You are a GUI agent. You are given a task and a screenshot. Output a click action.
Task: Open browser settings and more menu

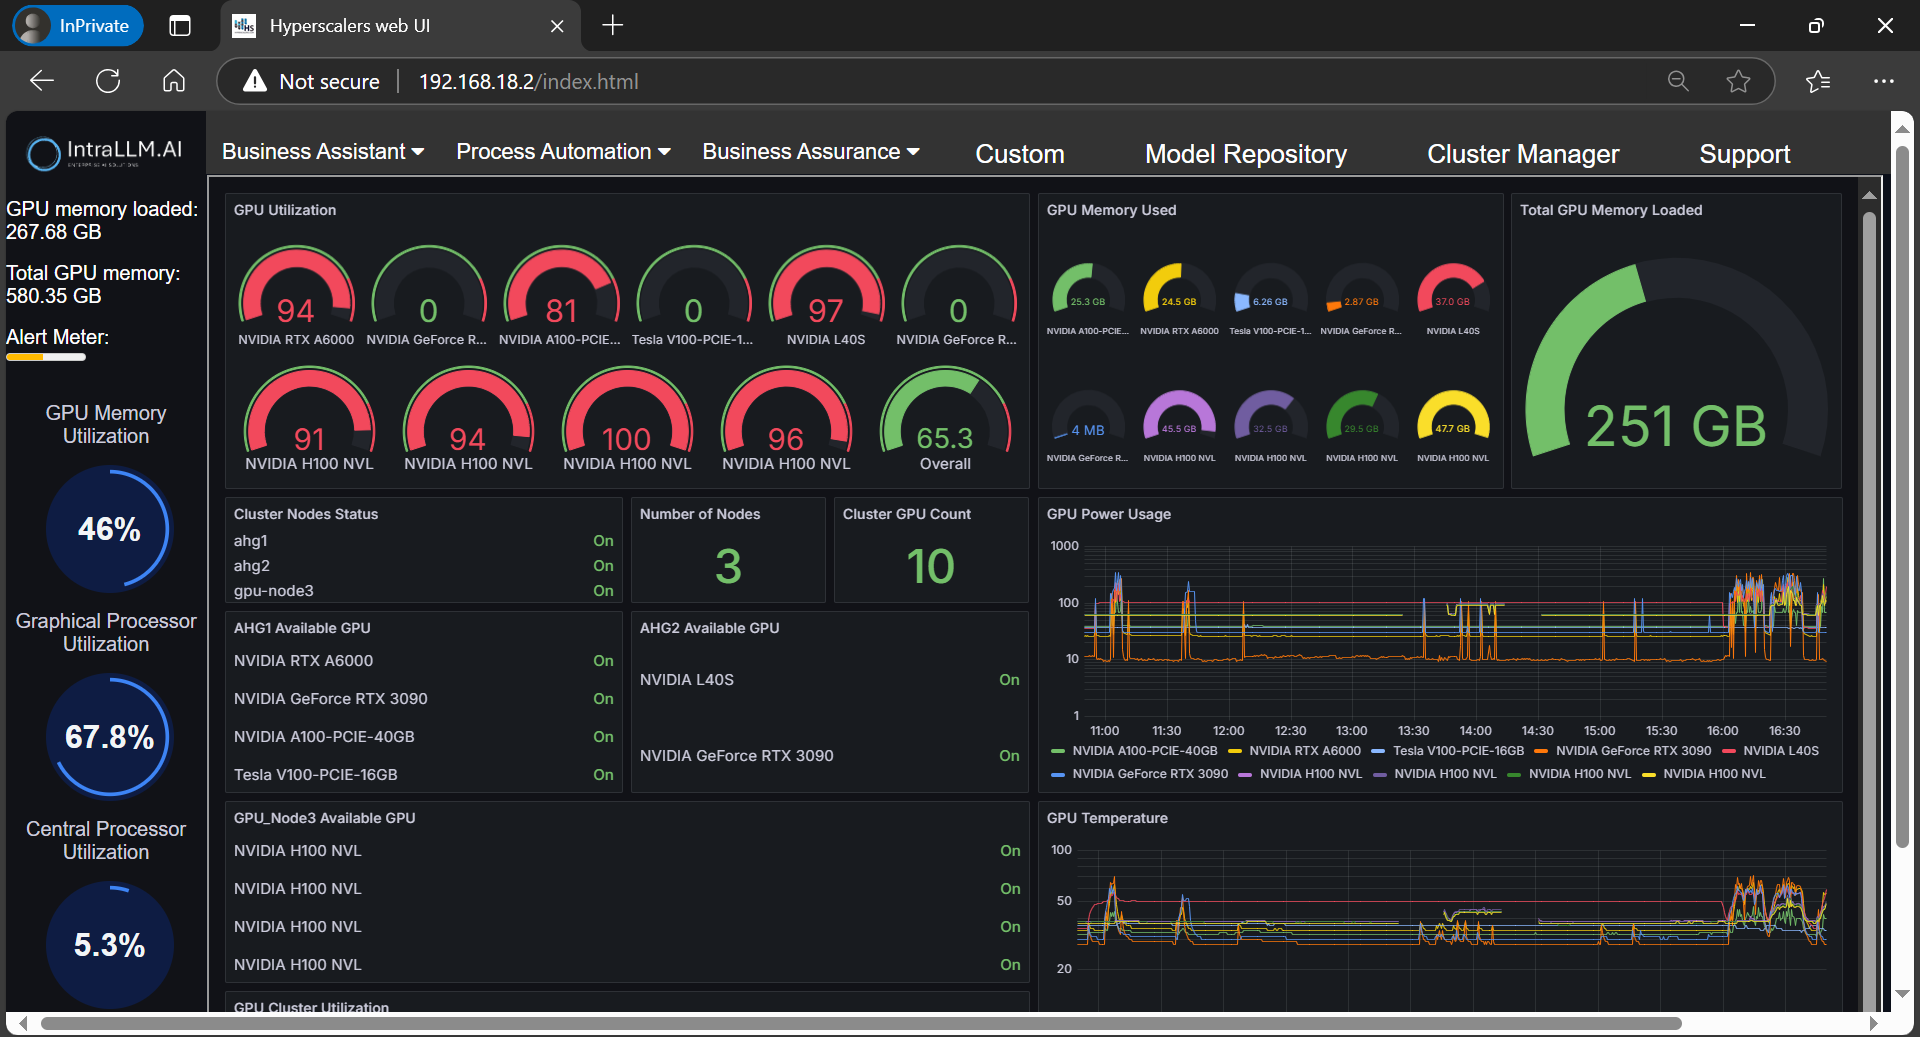[1884, 81]
